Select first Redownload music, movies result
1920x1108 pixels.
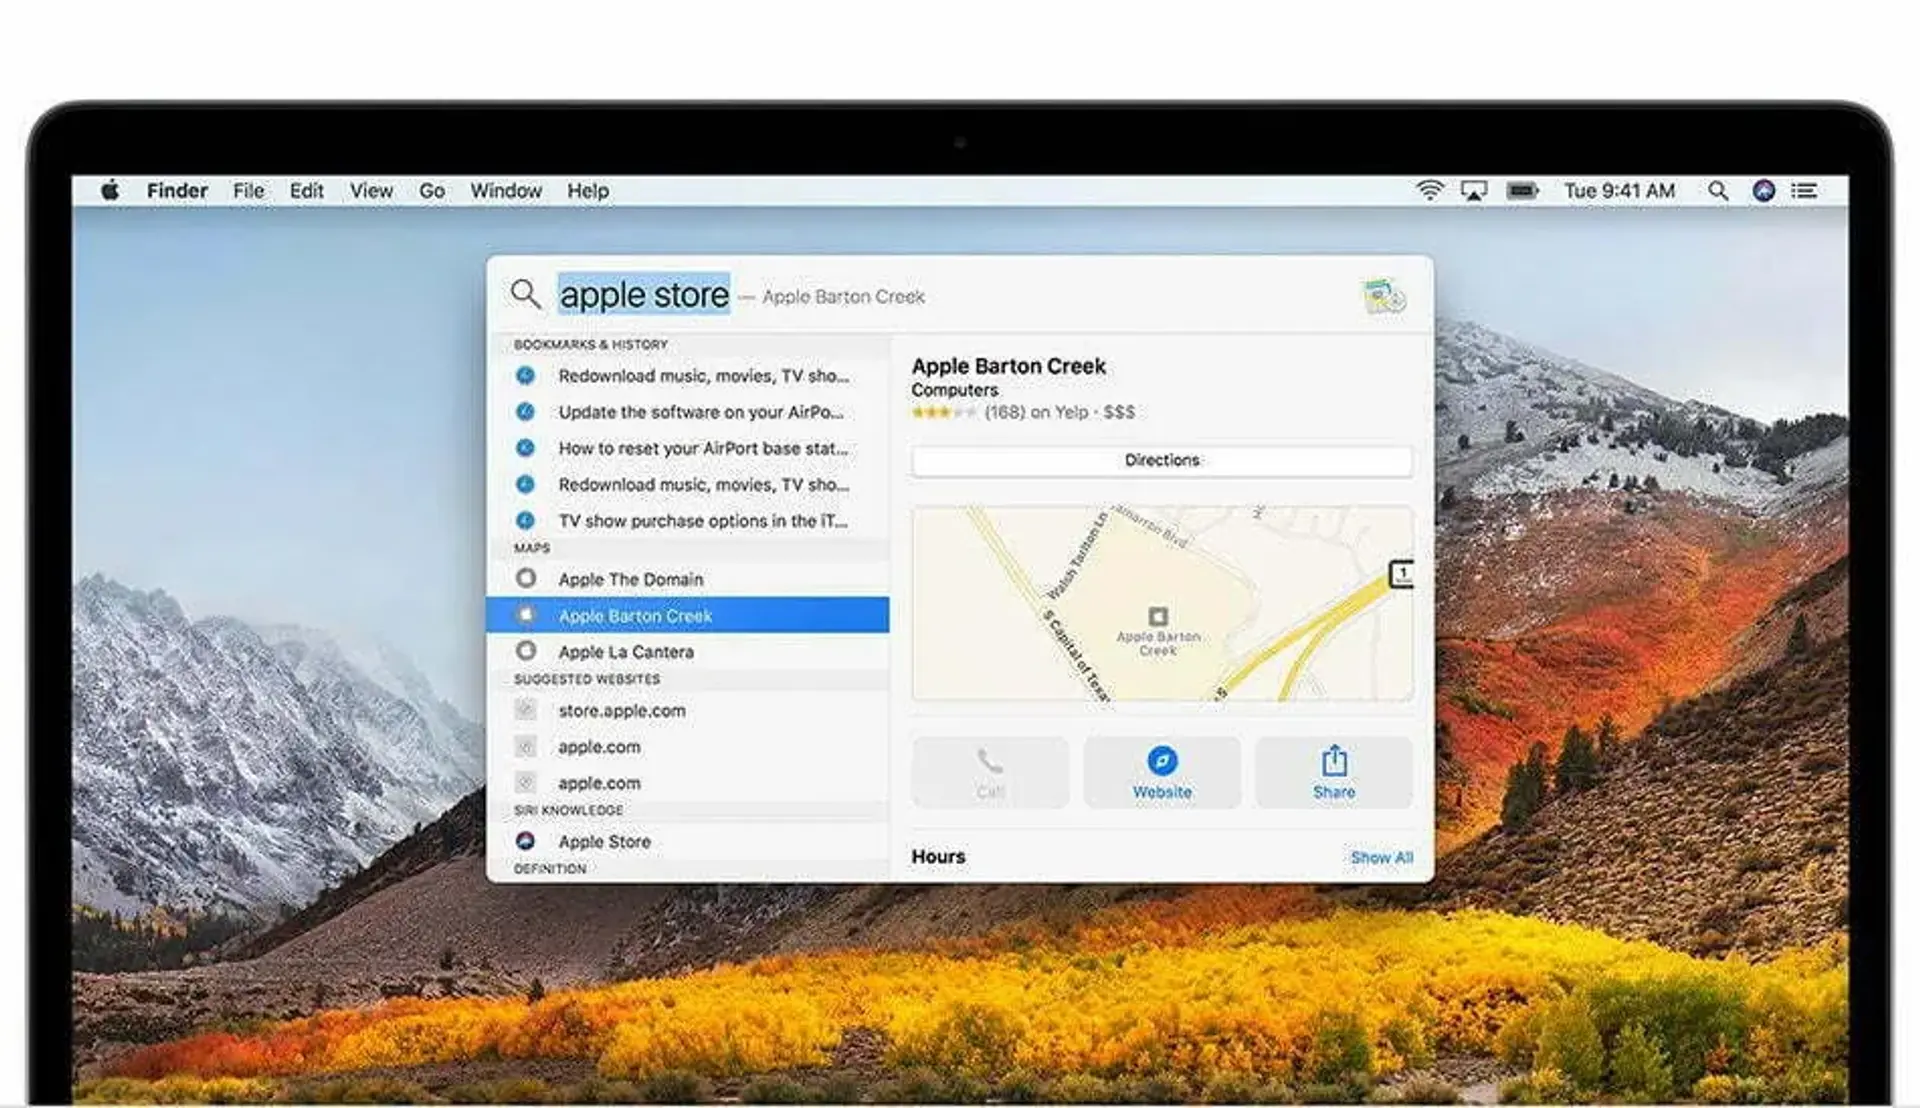tap(688, 376)
